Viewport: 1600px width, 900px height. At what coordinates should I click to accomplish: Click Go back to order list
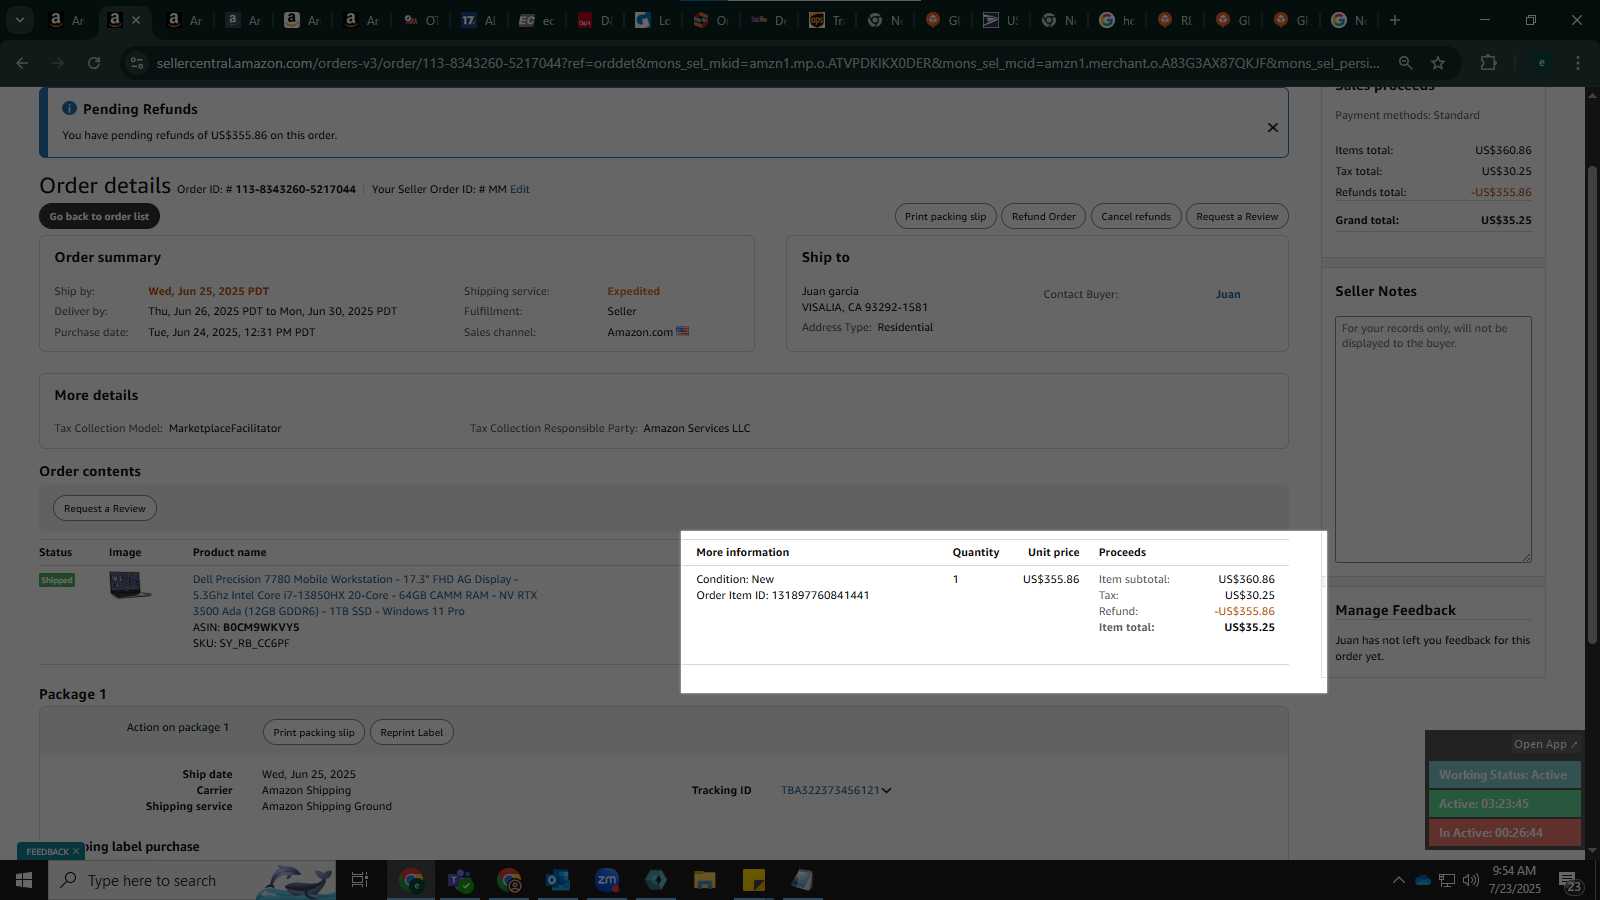click(x=99, y=216)
